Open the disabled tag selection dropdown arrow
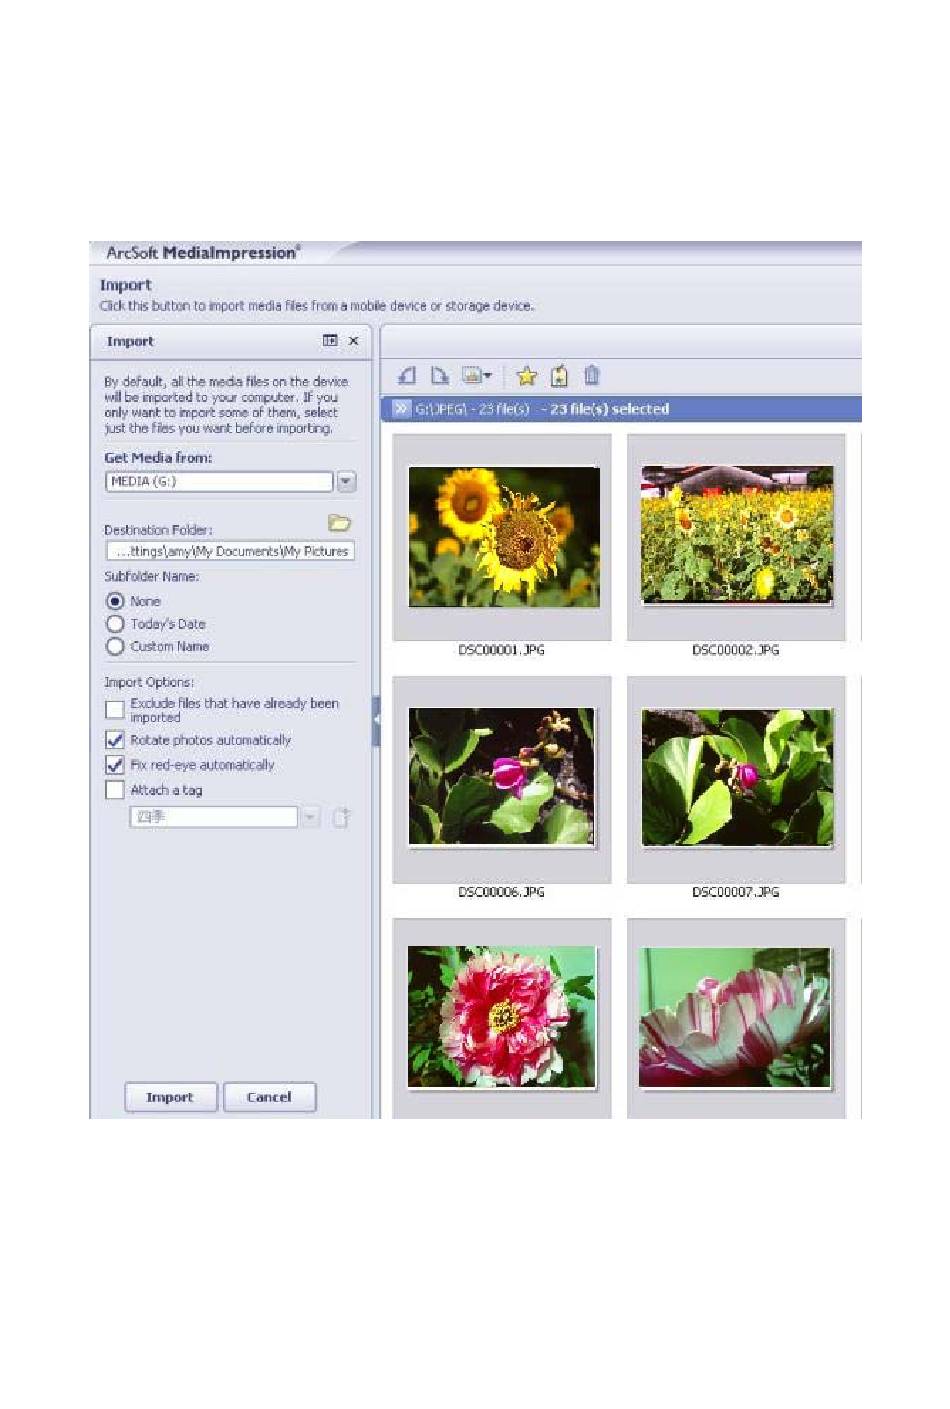Image resolution: width=950 pixels, height=1409 pixels. tap(311, 818)
